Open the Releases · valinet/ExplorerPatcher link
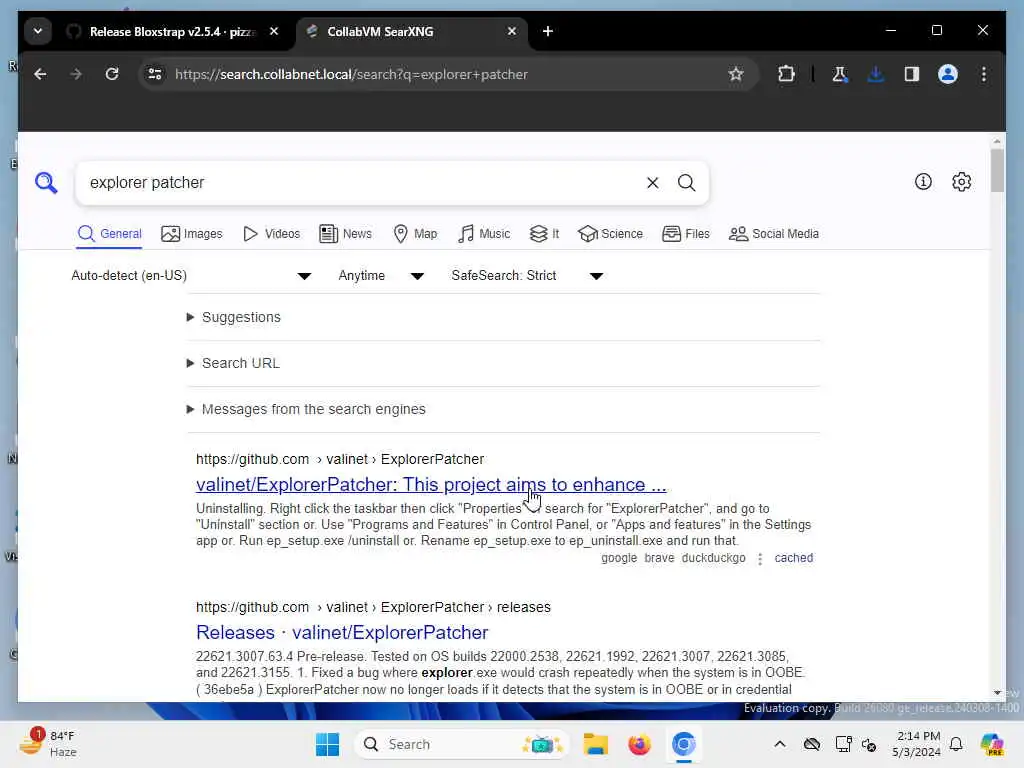The height and width of the screenshot is (768, 1024). pyautogui.click(x=342, y=633)
